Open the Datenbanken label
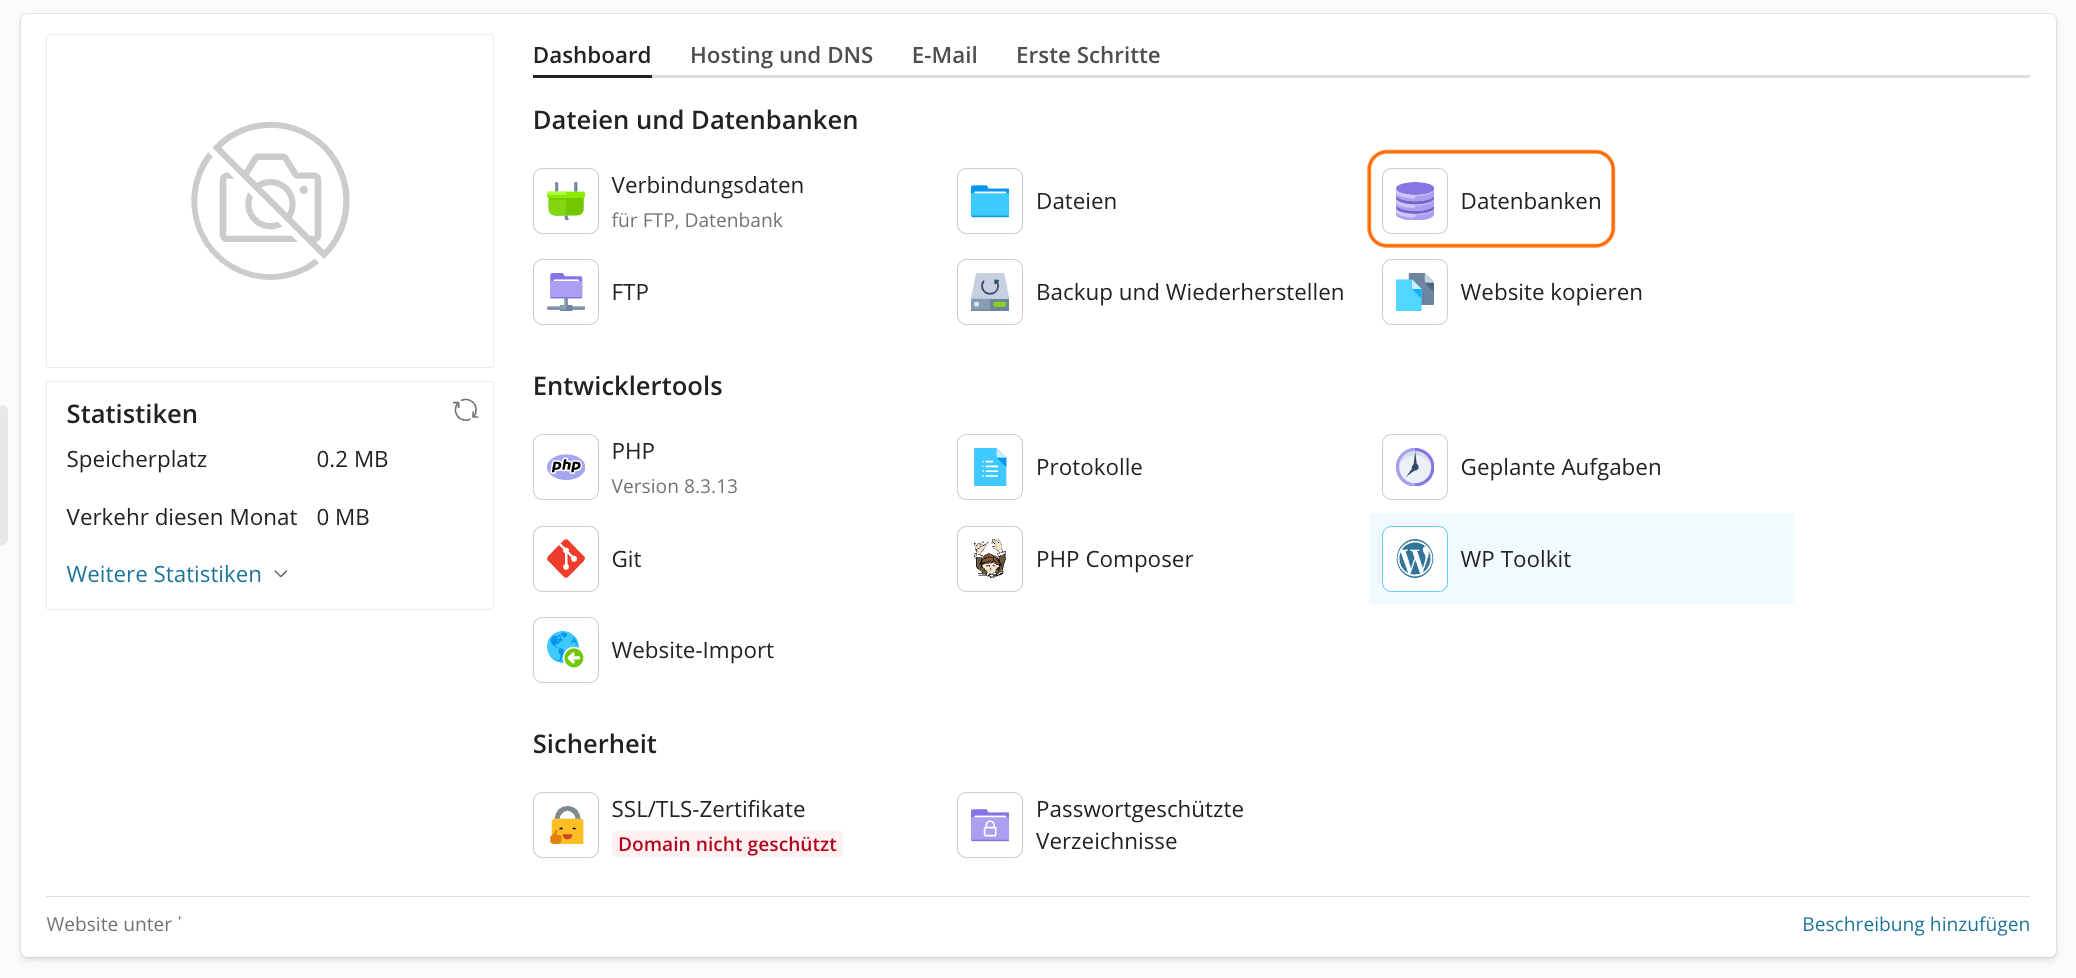 coord(1530,201)
